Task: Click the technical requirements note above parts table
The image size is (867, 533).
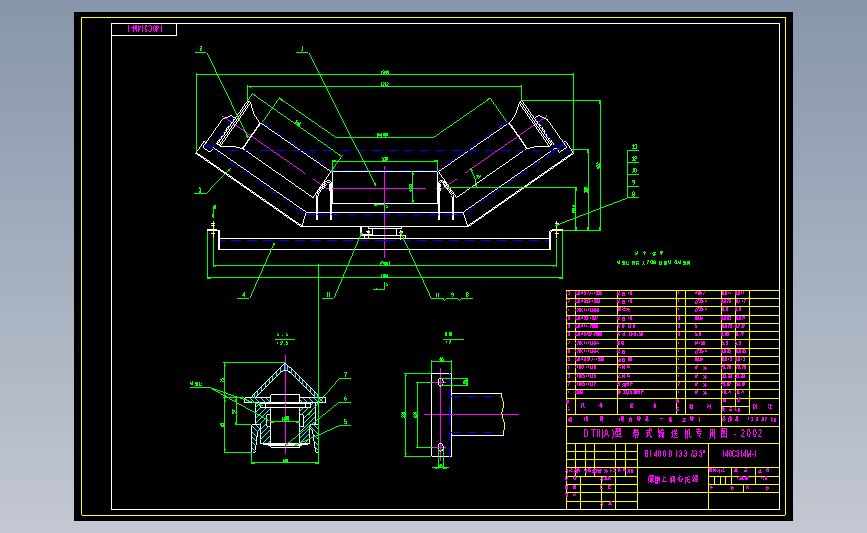Action: coord(653,258)
